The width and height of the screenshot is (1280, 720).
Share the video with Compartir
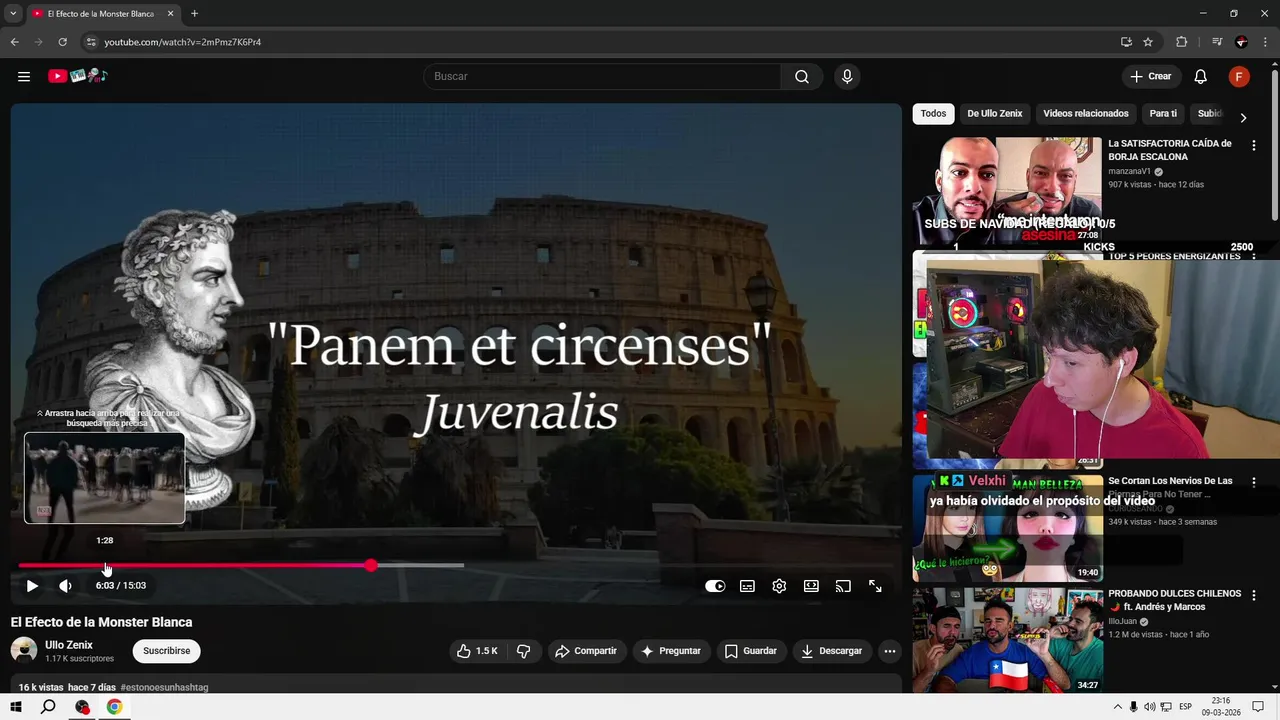click(x=586, y=651)
